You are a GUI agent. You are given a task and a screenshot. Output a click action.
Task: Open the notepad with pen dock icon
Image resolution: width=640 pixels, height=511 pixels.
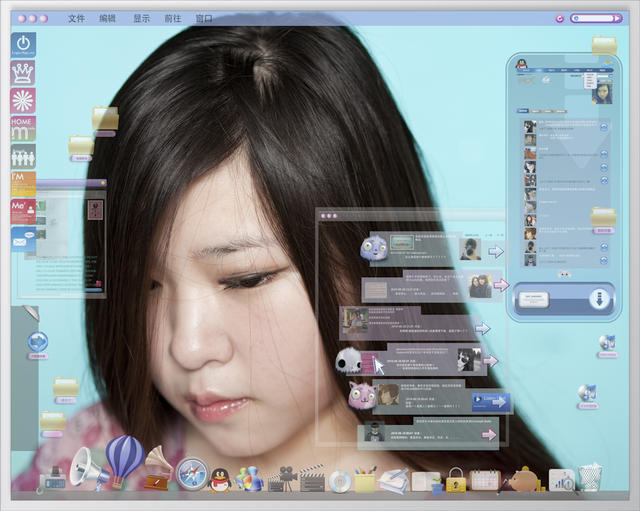coord(394,480)
